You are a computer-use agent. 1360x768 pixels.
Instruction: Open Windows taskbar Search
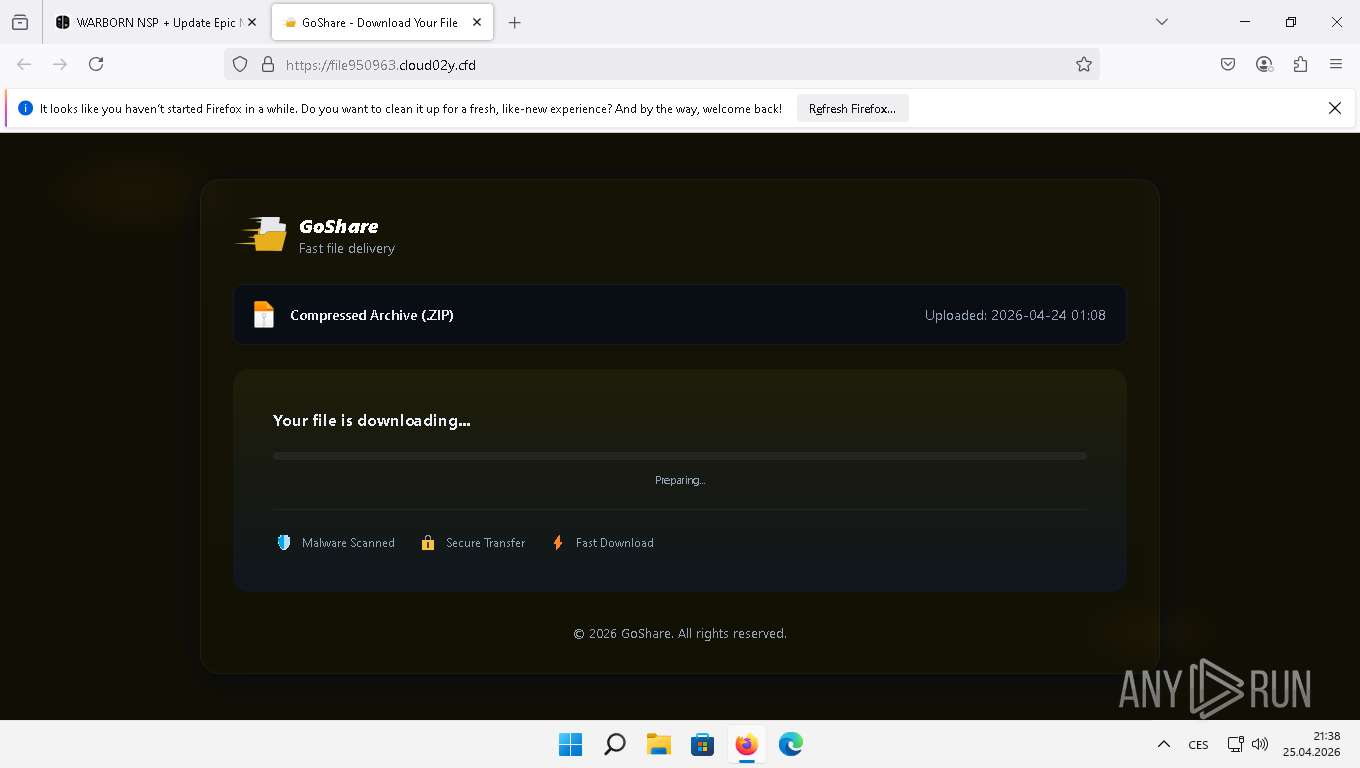[x=614, y=744]
